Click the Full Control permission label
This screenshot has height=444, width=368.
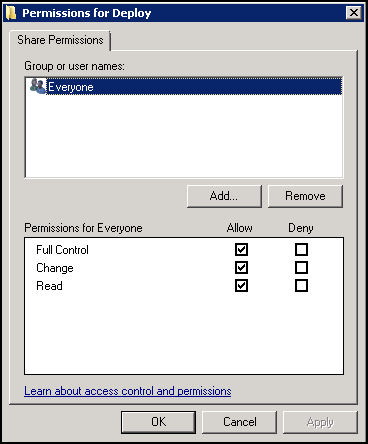[62, 250]
